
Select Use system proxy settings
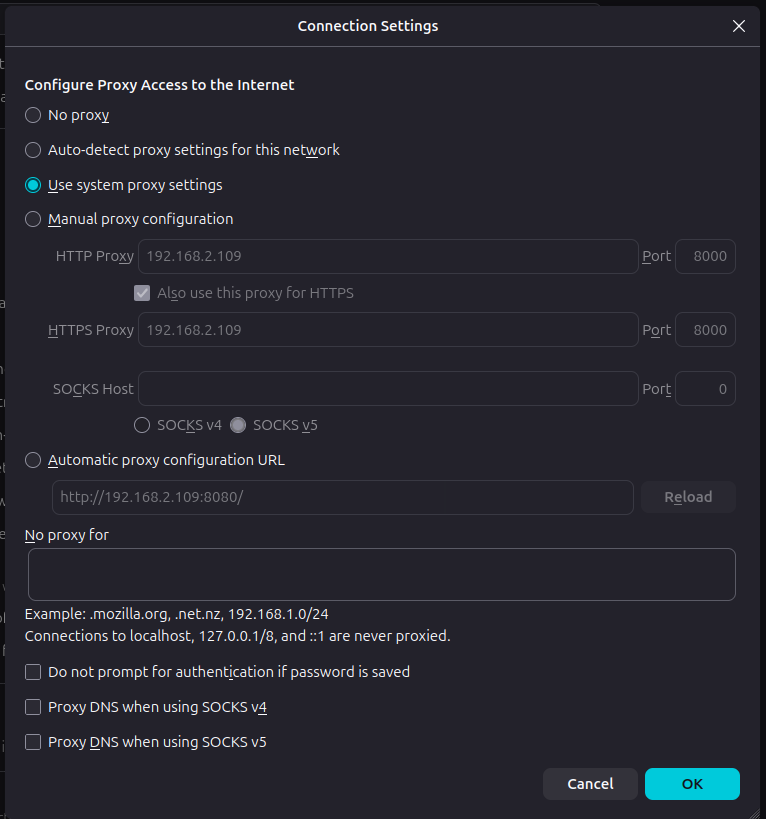[33, 185]
